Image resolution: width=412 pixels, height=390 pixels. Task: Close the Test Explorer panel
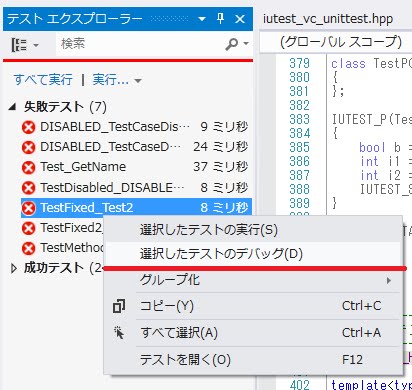coord(240,19)
